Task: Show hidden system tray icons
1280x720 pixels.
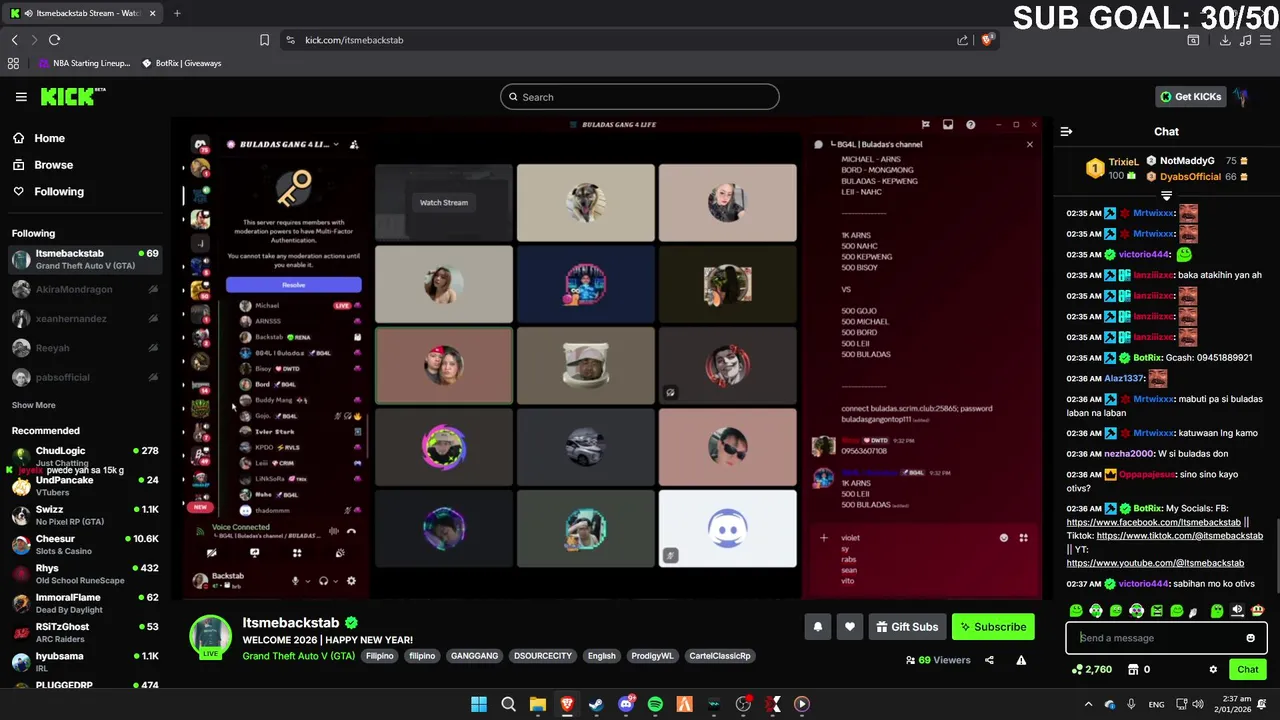Action: 1089,704
